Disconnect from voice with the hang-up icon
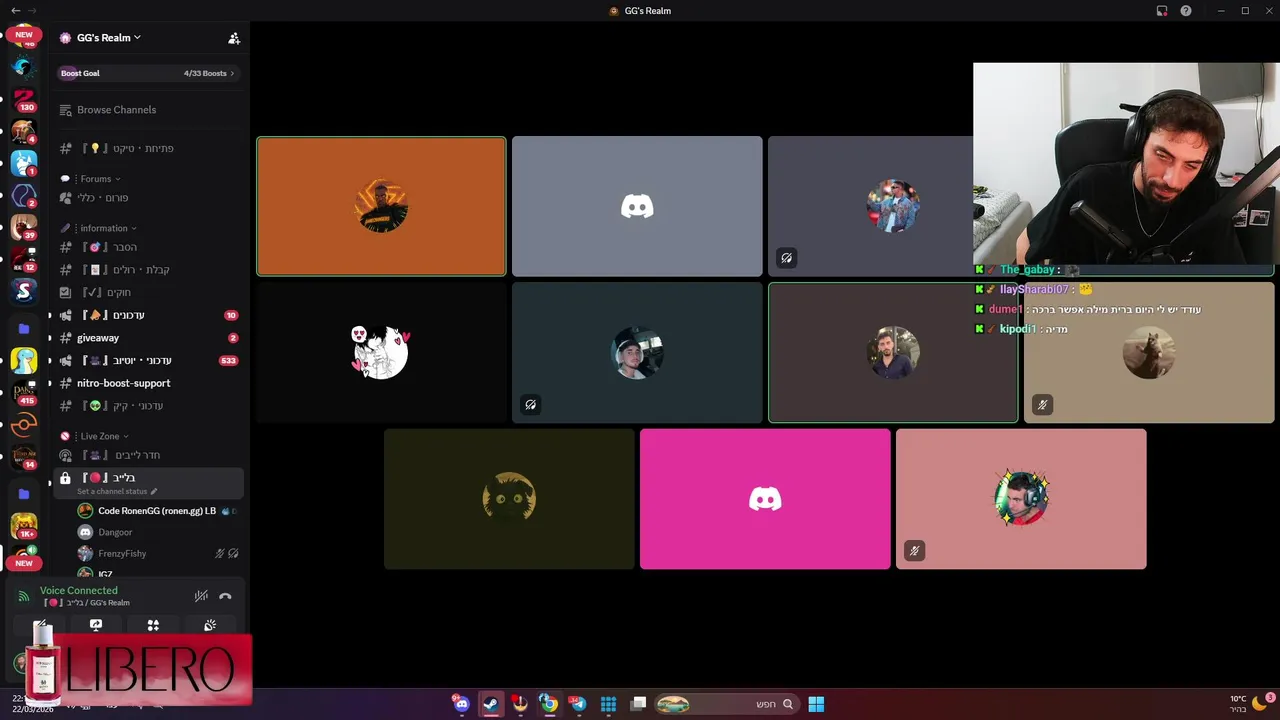Screen dimensions: 1280x720 (x=225, y=596)
